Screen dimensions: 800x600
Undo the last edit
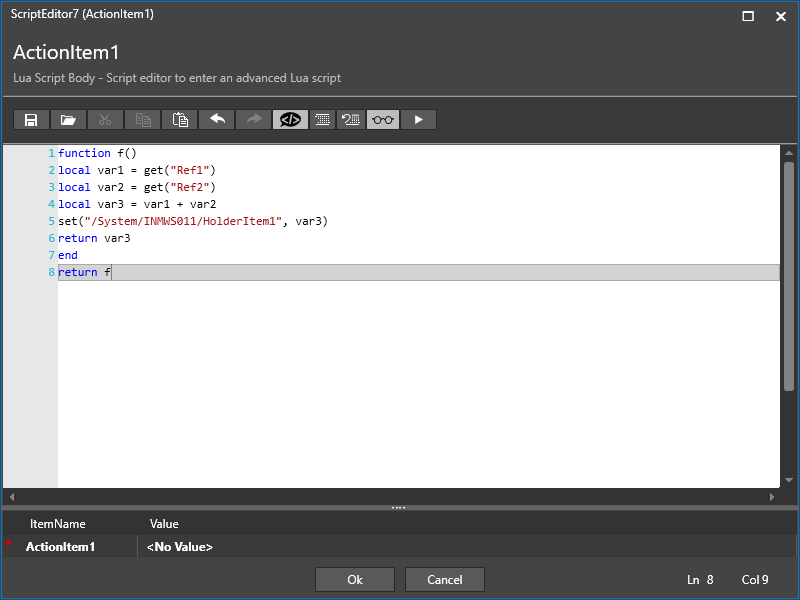[217, 119]
